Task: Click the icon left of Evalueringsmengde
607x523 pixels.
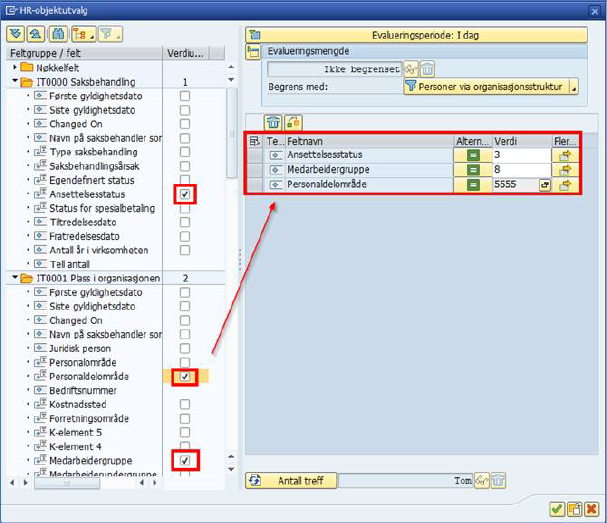Action: [254, 51]
